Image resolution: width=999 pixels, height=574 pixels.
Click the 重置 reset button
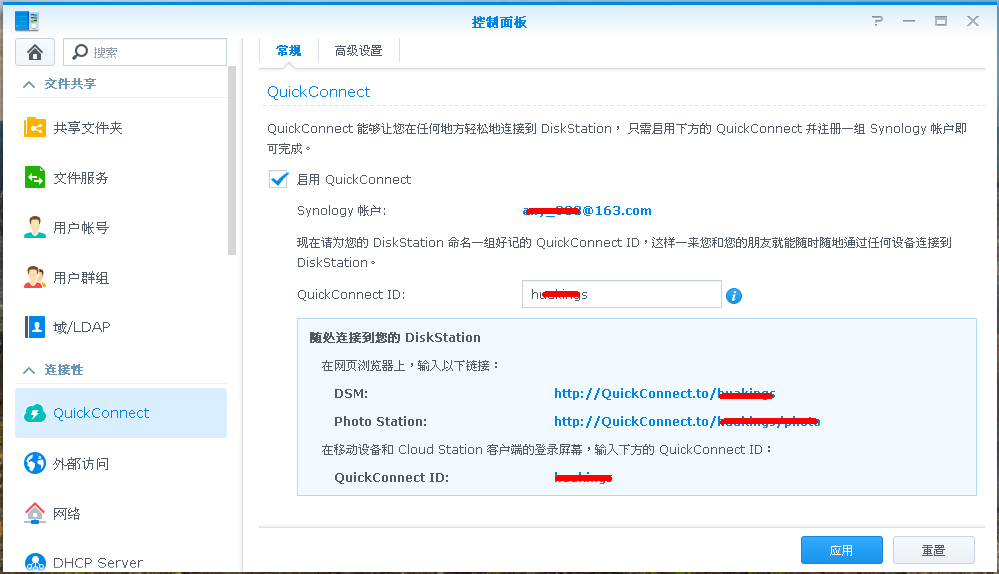[933, 550]
